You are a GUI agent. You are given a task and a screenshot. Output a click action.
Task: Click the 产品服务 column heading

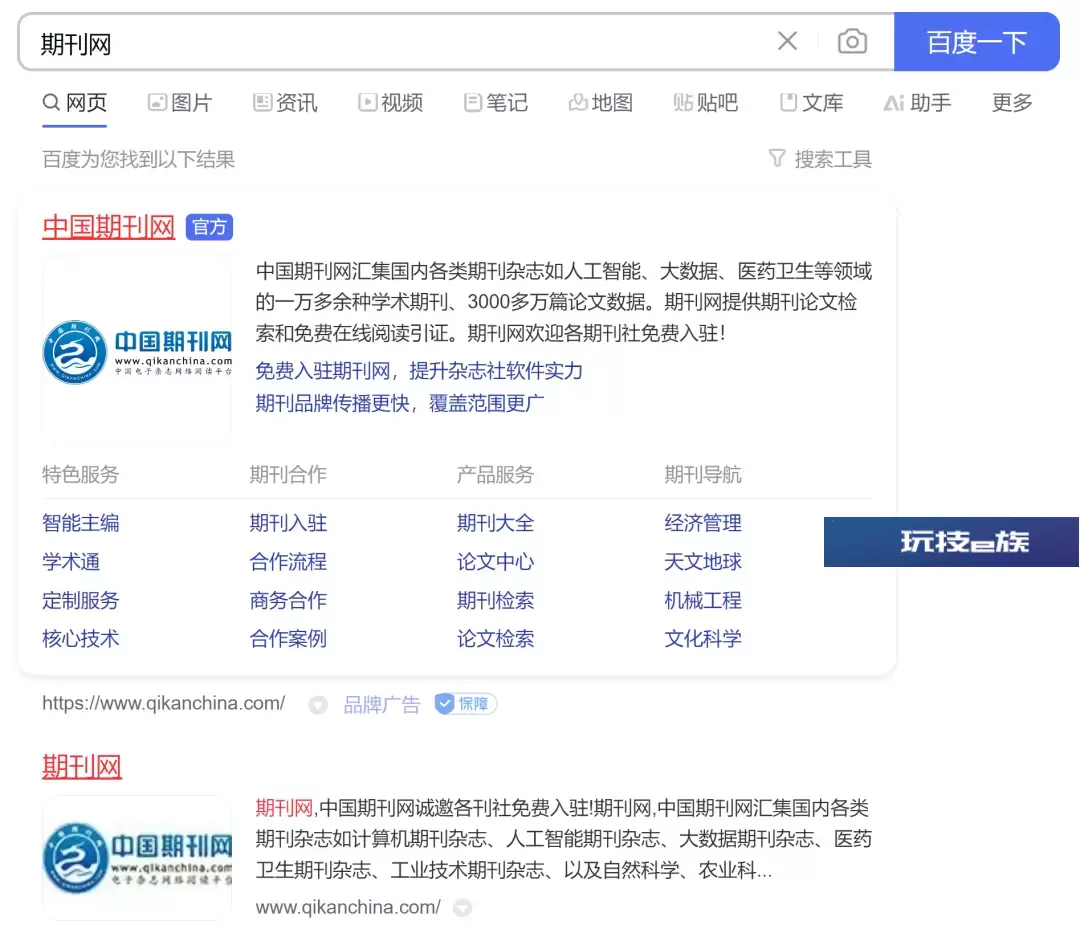(495, 474)
